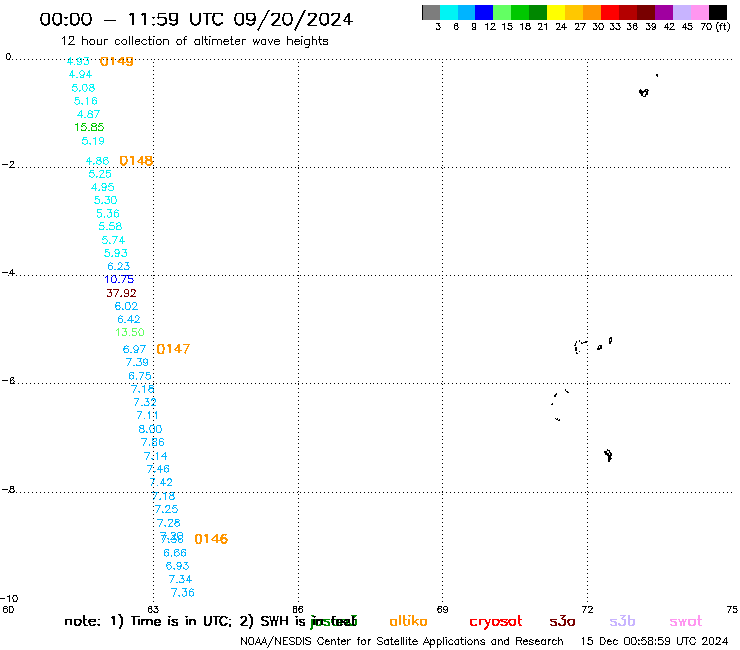Select the reading 6.02

click(126, 306)
